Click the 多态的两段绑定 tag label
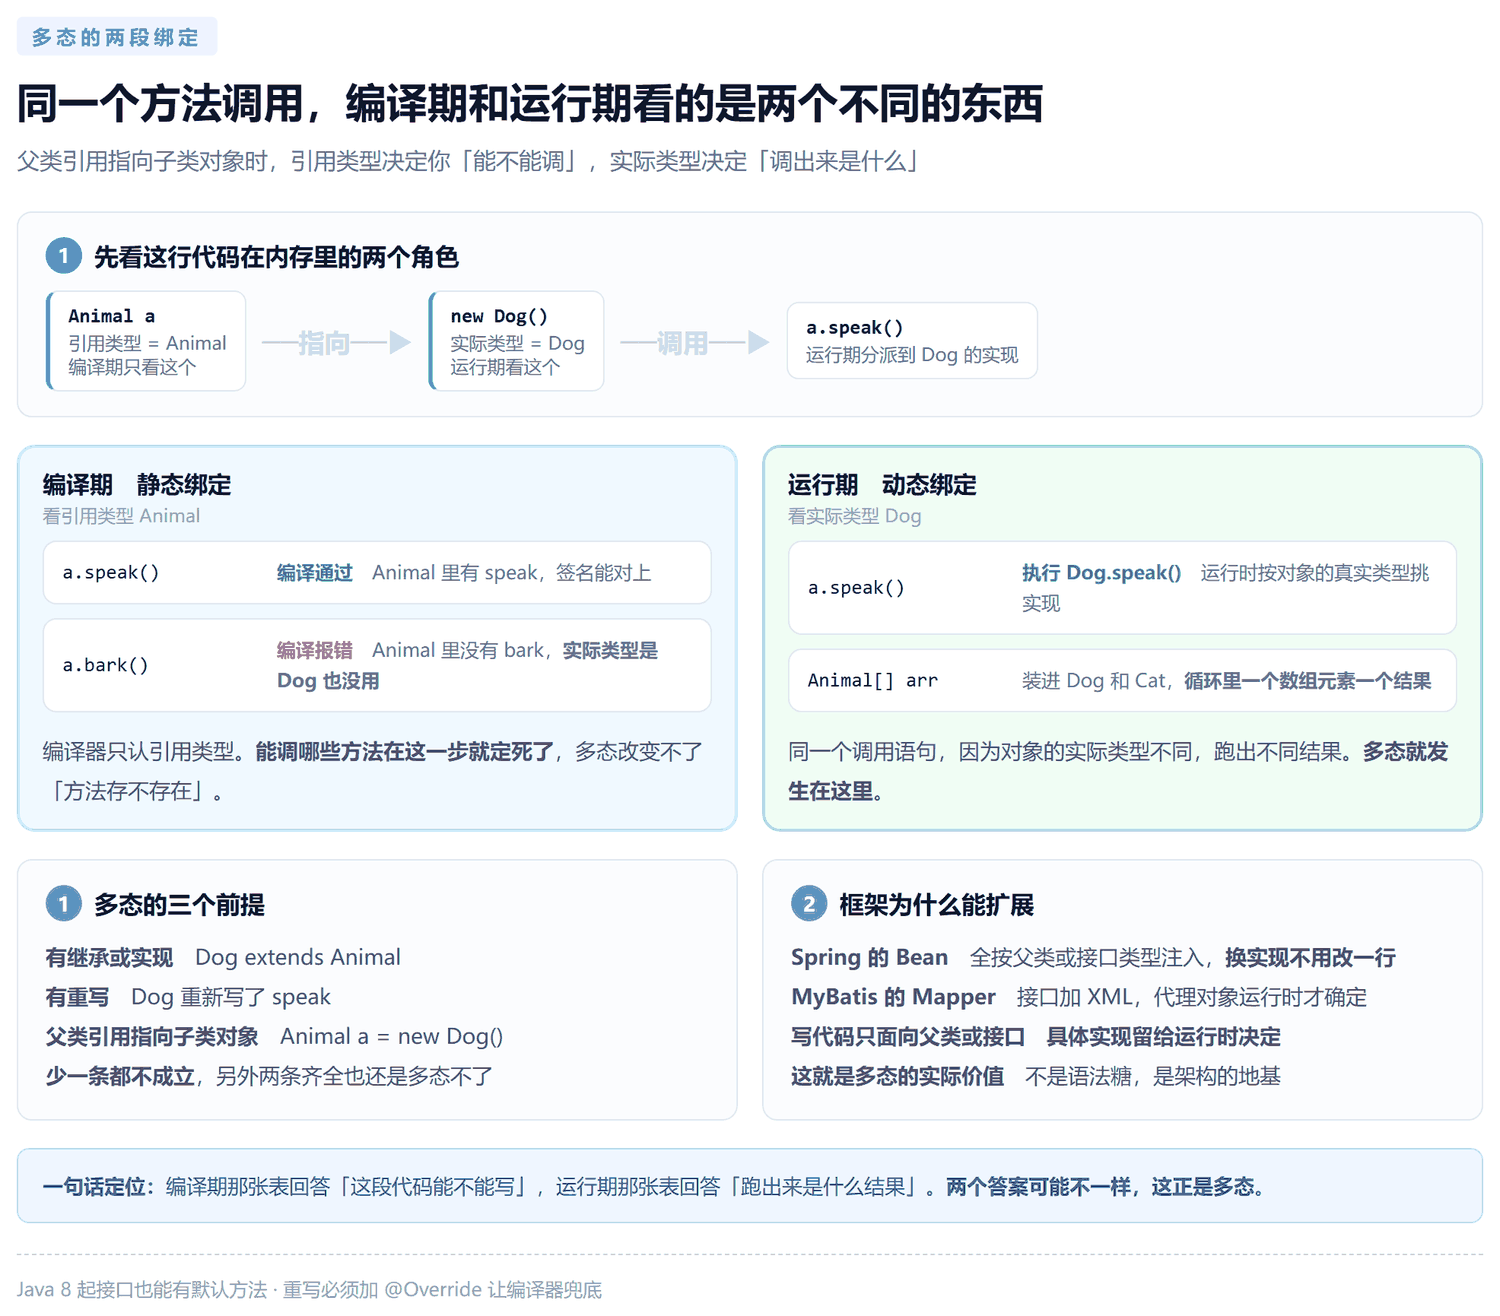The height and width of the screenshot is (1316, 1500). click(x=117, y=37)
